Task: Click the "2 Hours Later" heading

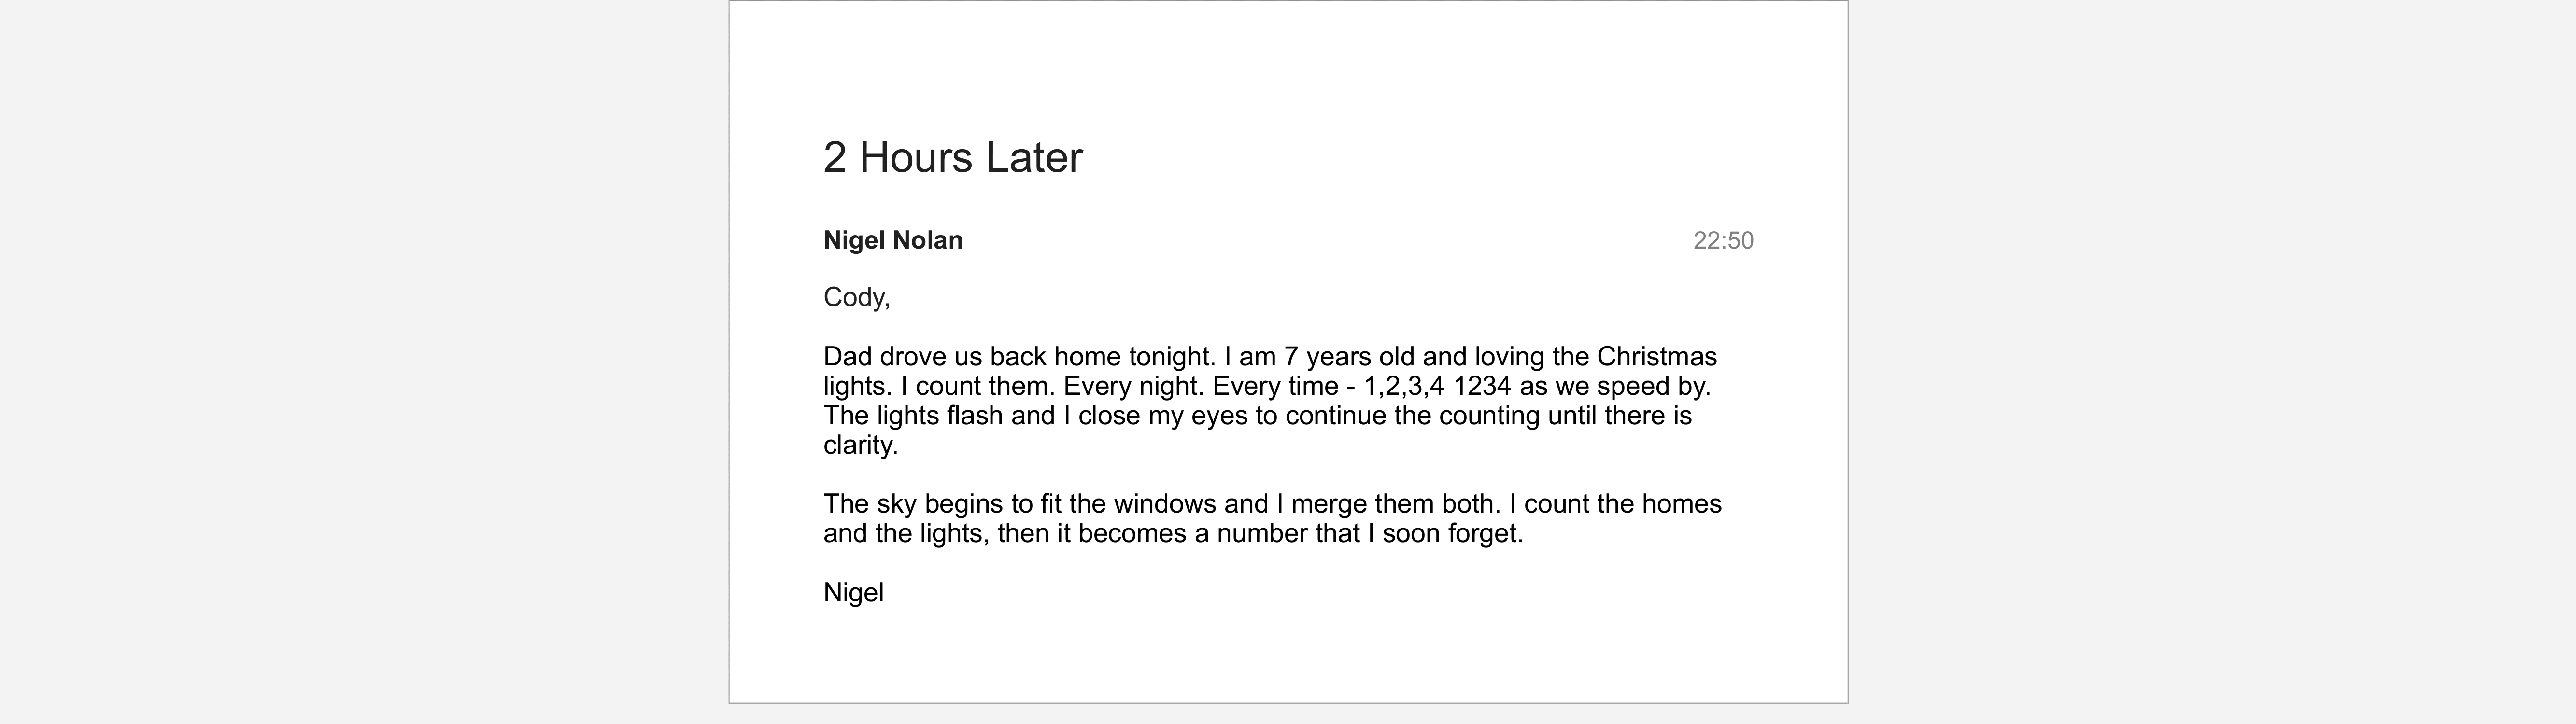Action: [x=952, y=158]
